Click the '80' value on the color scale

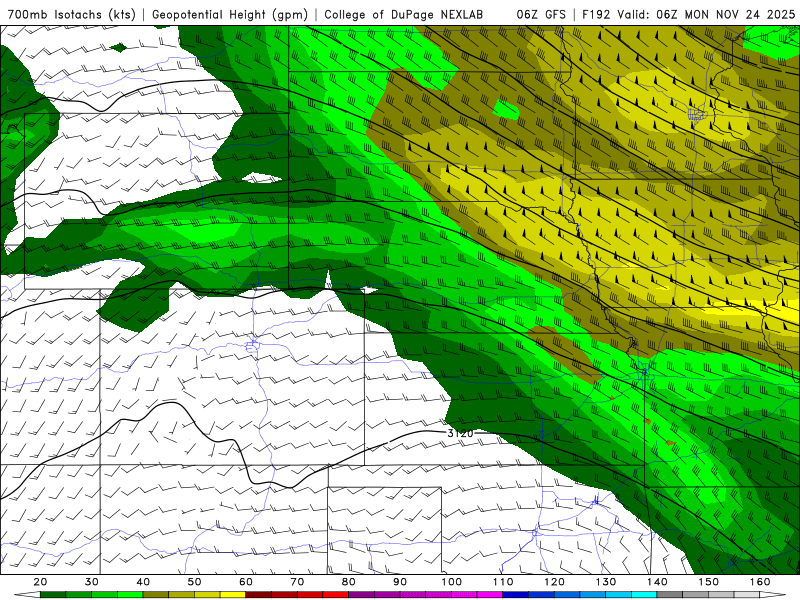[x=348, y=582]
